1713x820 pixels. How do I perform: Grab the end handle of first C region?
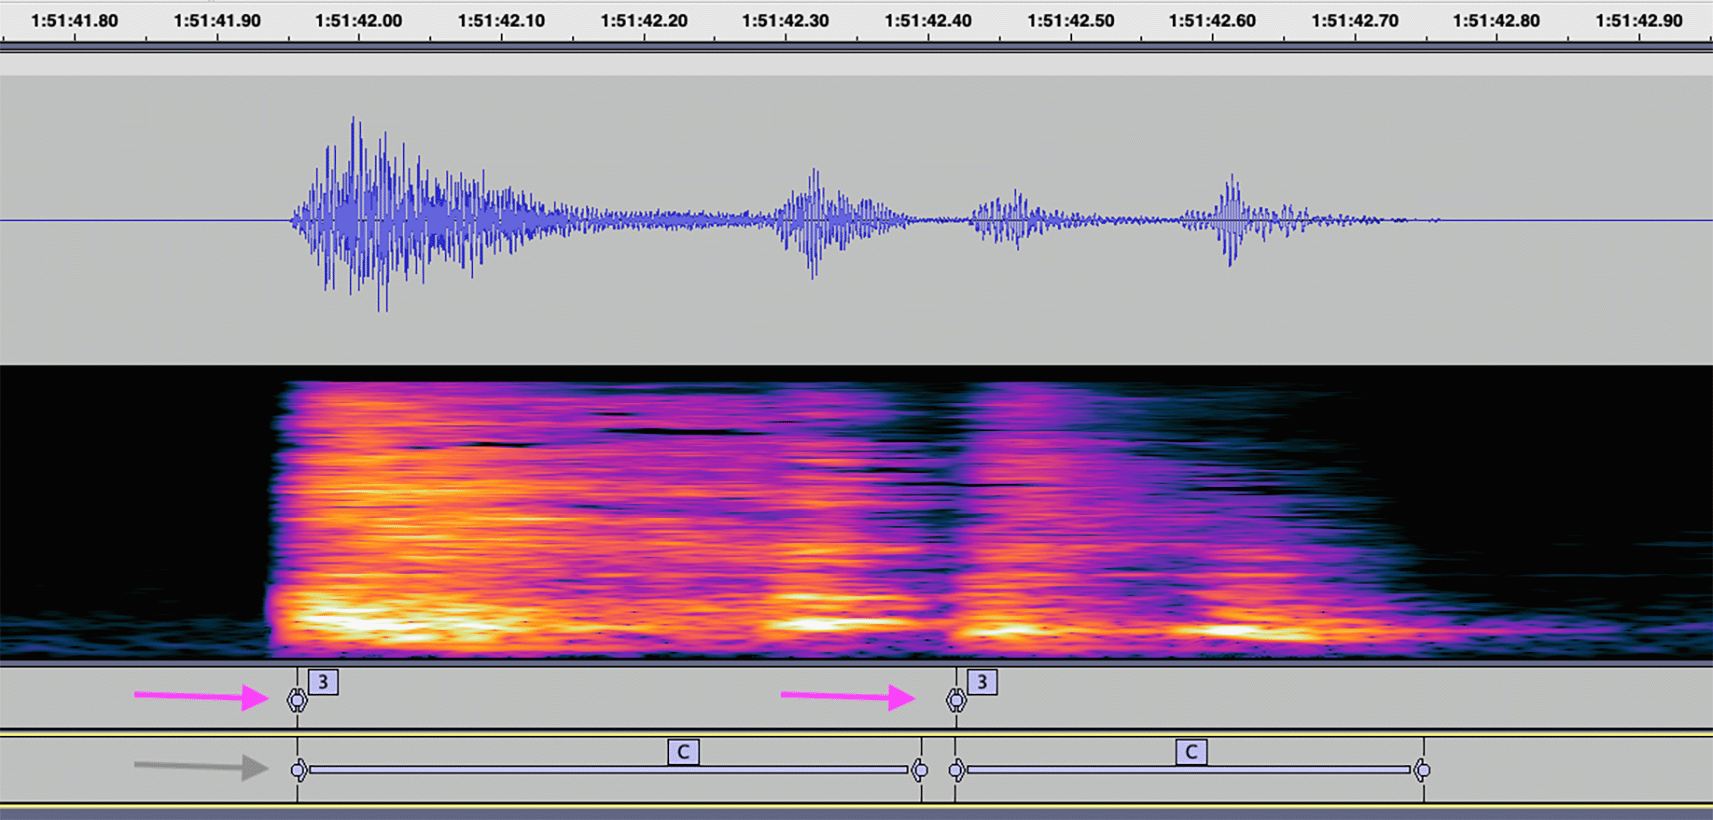(920, 770)
